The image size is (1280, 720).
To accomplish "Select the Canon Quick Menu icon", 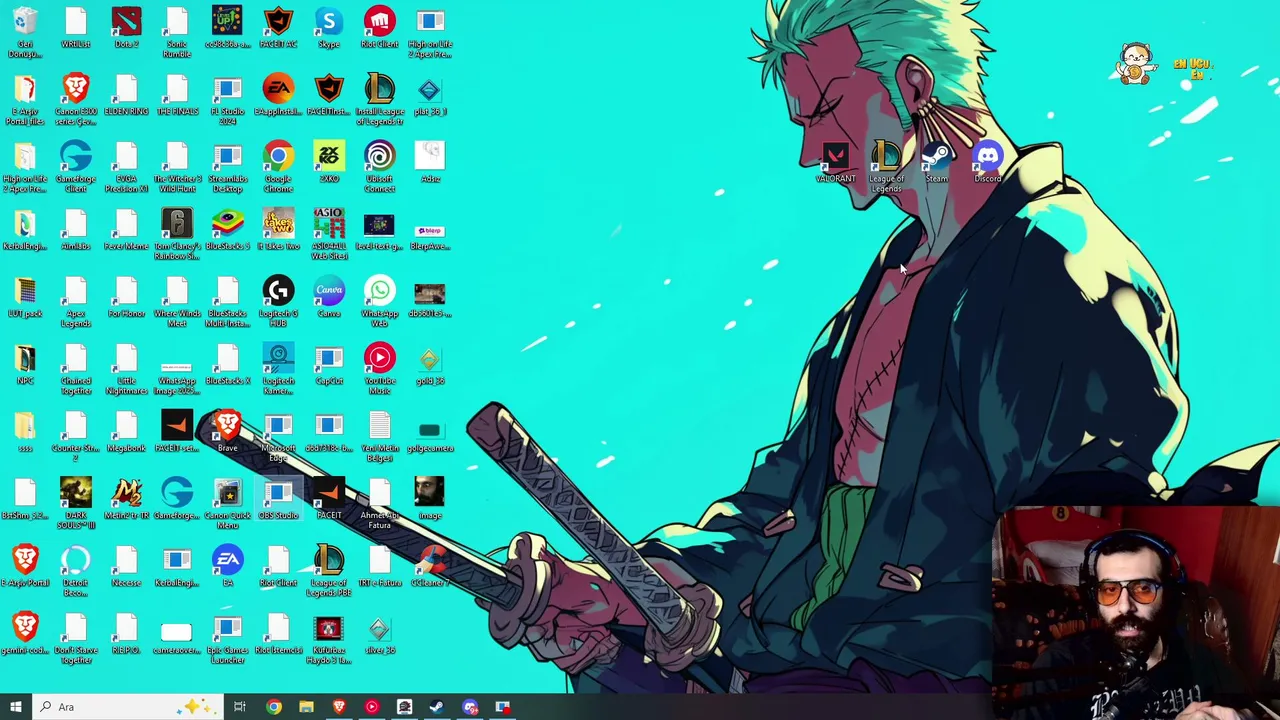I will click(x=228, y=502).
